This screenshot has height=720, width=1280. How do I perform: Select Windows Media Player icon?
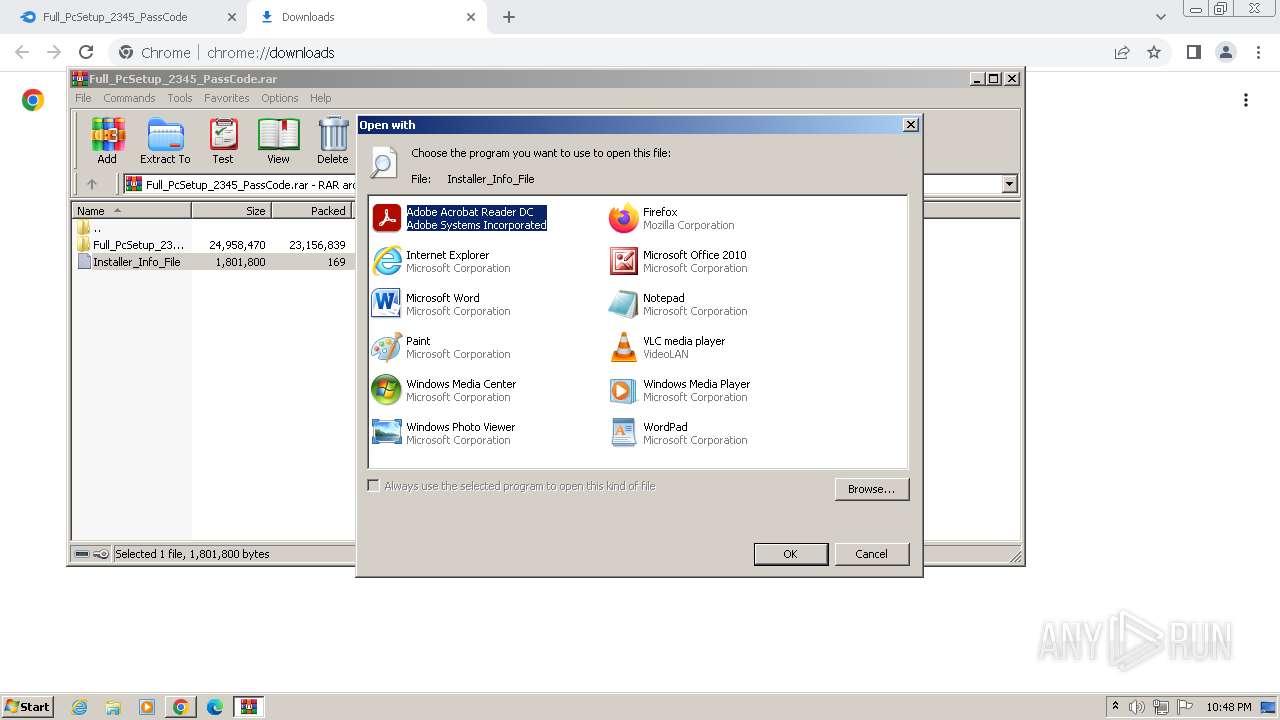coord(623,390)
